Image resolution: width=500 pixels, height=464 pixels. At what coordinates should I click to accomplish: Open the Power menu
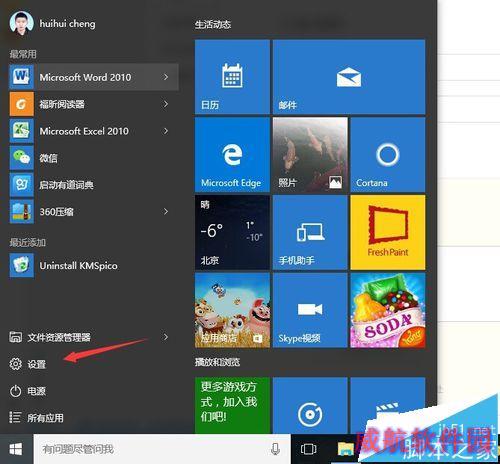(x=27, y=391)
